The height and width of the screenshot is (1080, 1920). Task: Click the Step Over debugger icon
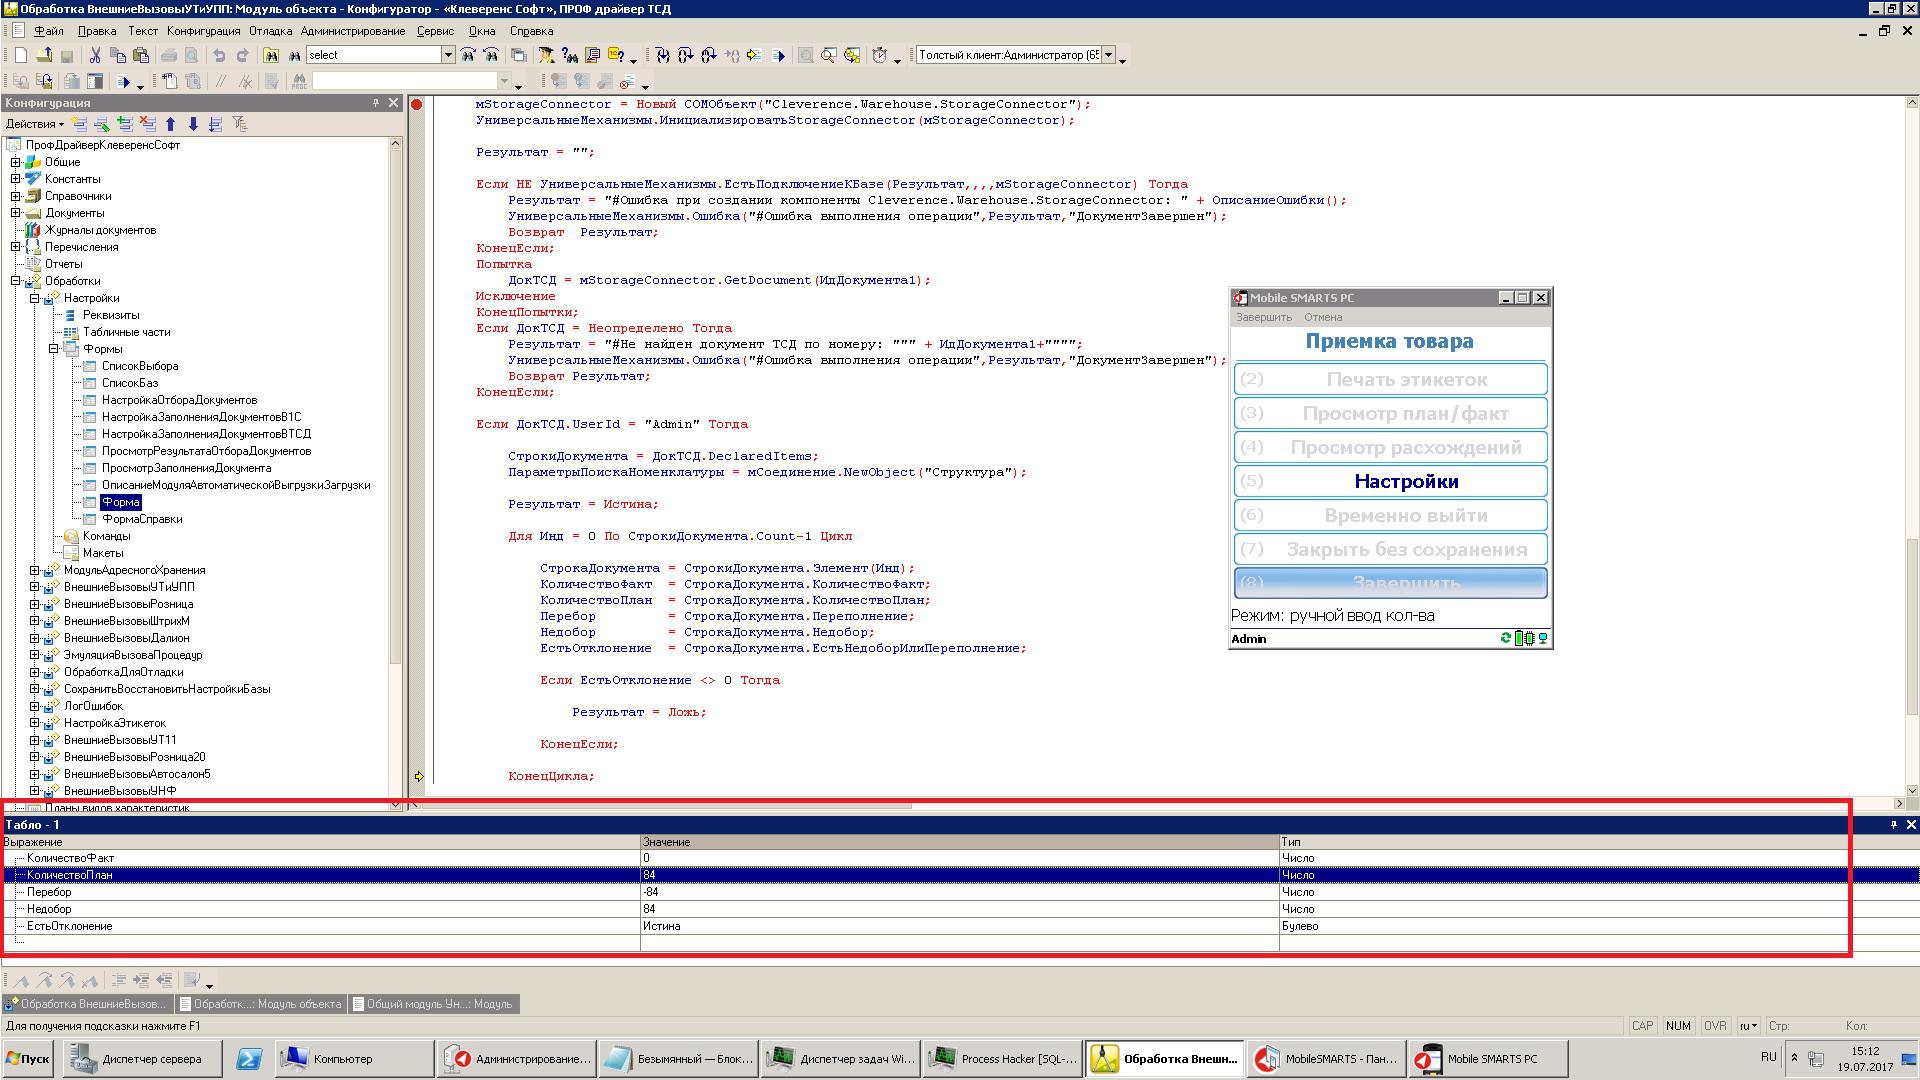pos(686,56)
